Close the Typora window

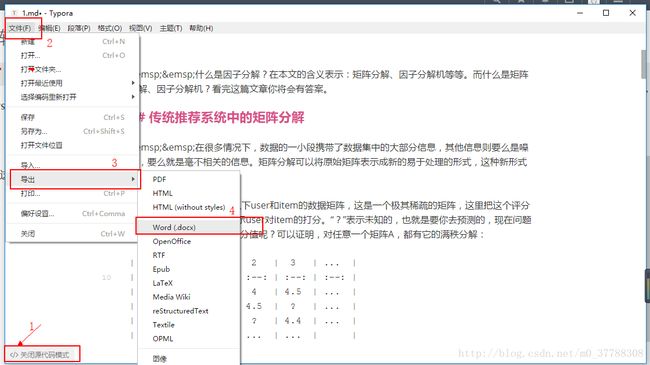pos(632,13)
